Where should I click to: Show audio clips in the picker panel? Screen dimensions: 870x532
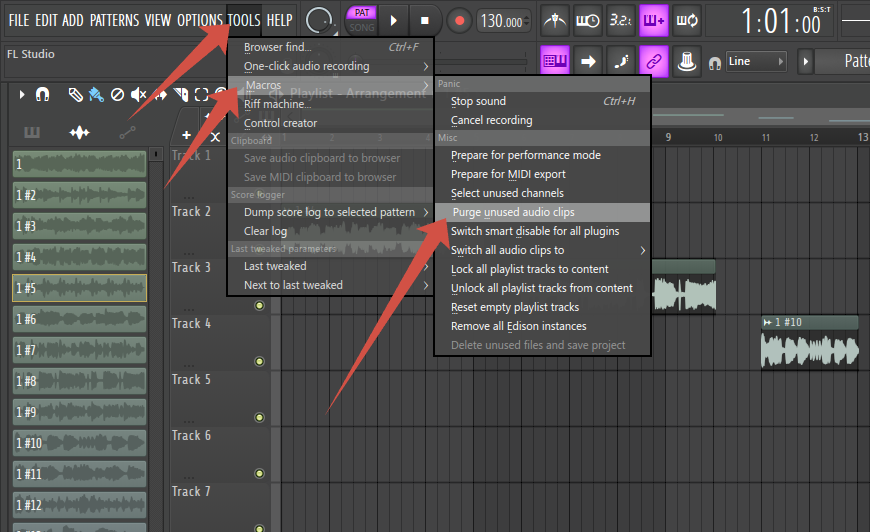(79, 133)
